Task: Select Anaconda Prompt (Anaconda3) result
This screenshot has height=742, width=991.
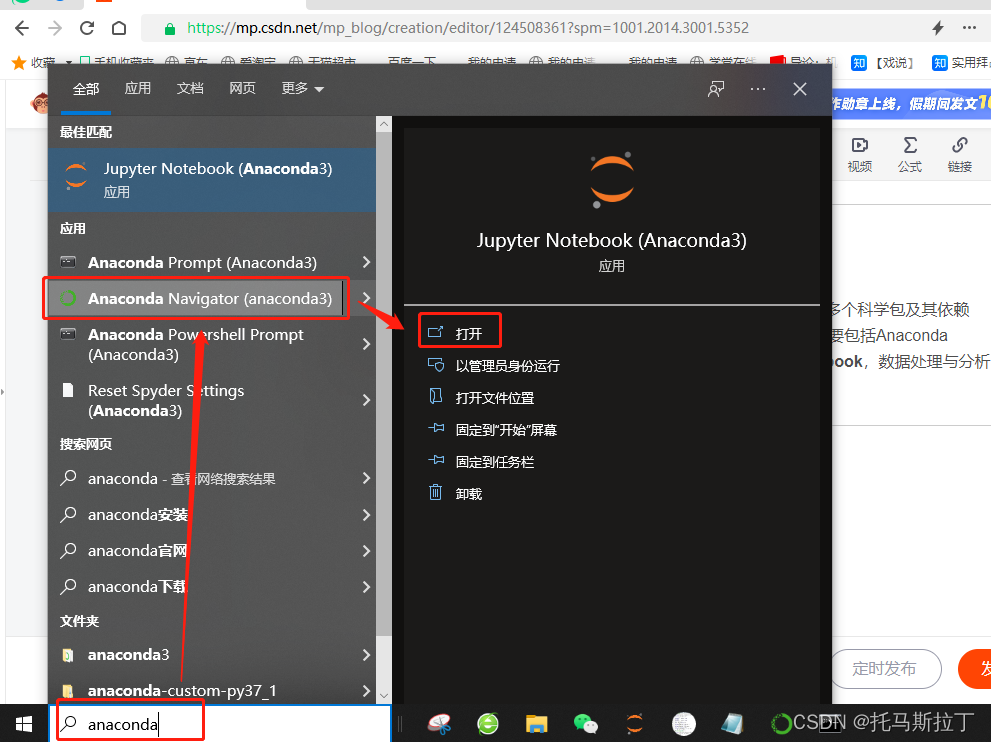Action: pyautogui.click(x=202, y=262)
